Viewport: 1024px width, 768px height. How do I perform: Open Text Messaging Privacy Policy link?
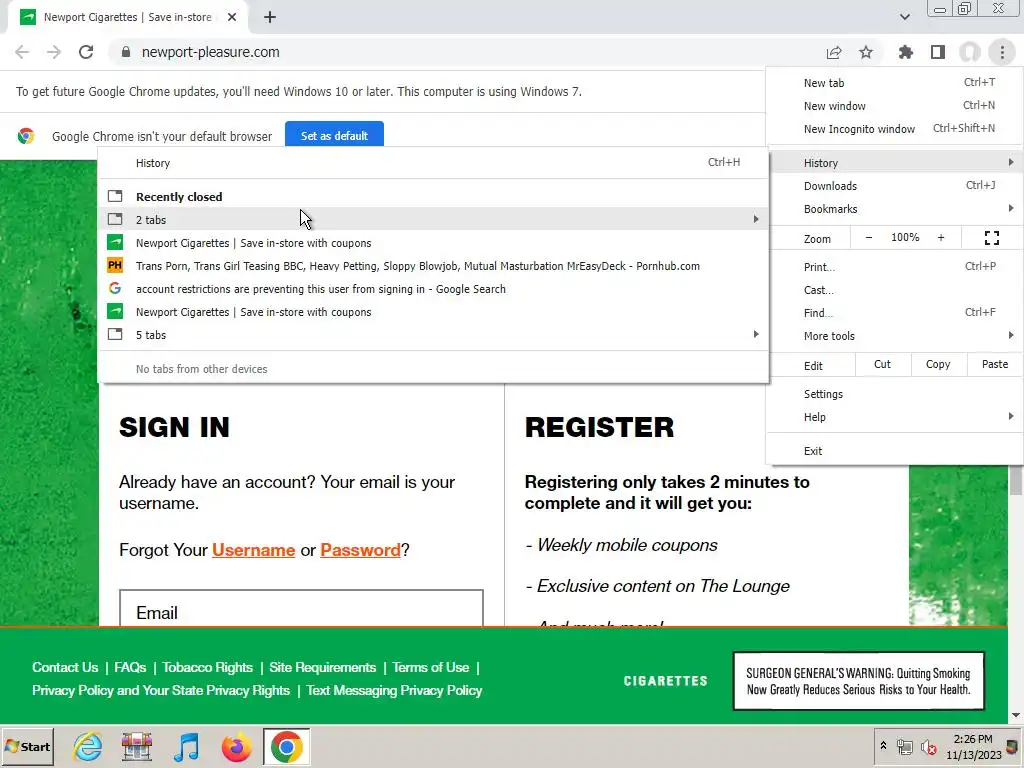[394, 690]
